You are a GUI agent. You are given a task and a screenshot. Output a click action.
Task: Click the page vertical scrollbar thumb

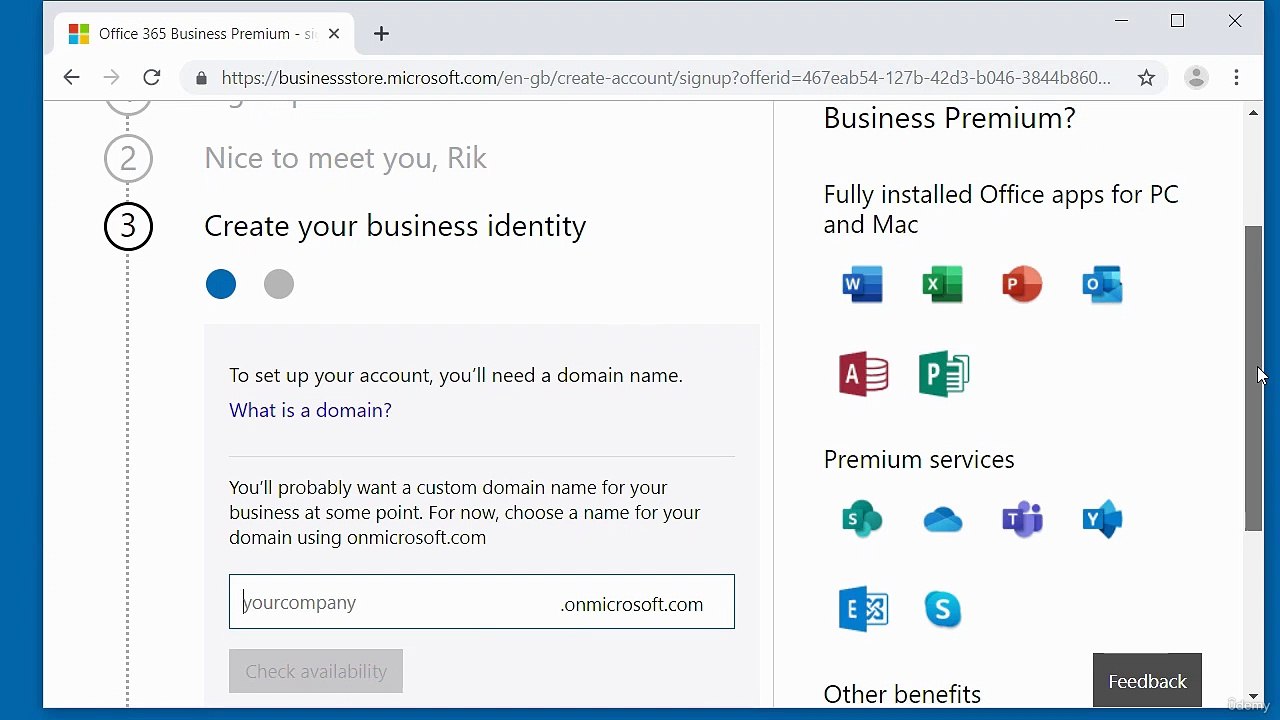coord(1253,378)
